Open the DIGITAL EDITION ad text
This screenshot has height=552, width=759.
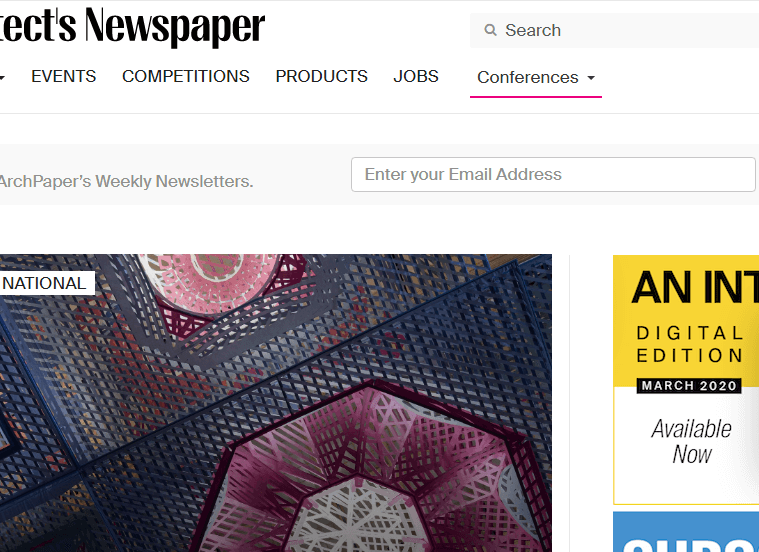point(689,344)
